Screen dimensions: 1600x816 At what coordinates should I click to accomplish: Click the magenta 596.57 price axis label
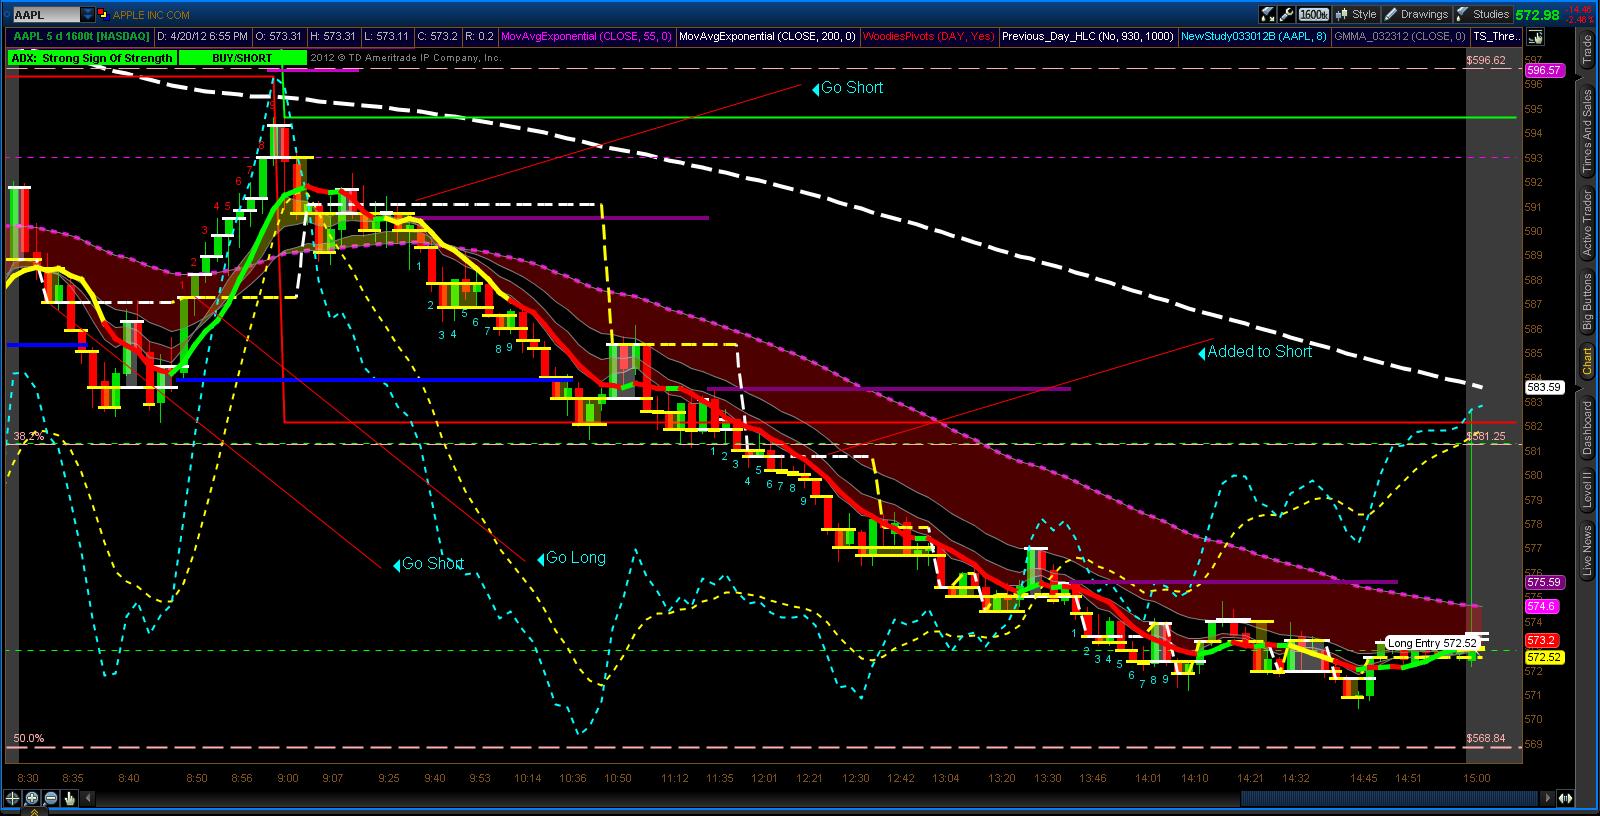coord(1544,71)
